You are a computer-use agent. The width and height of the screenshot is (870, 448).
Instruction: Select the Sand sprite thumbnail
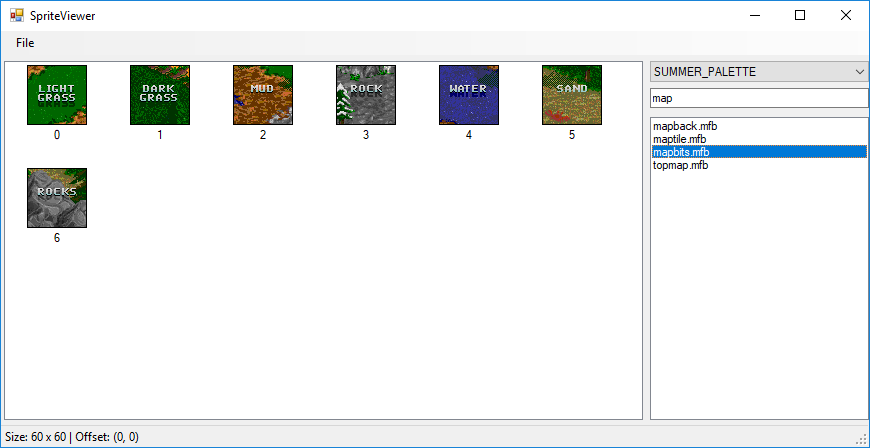click(x=572, y=95)
